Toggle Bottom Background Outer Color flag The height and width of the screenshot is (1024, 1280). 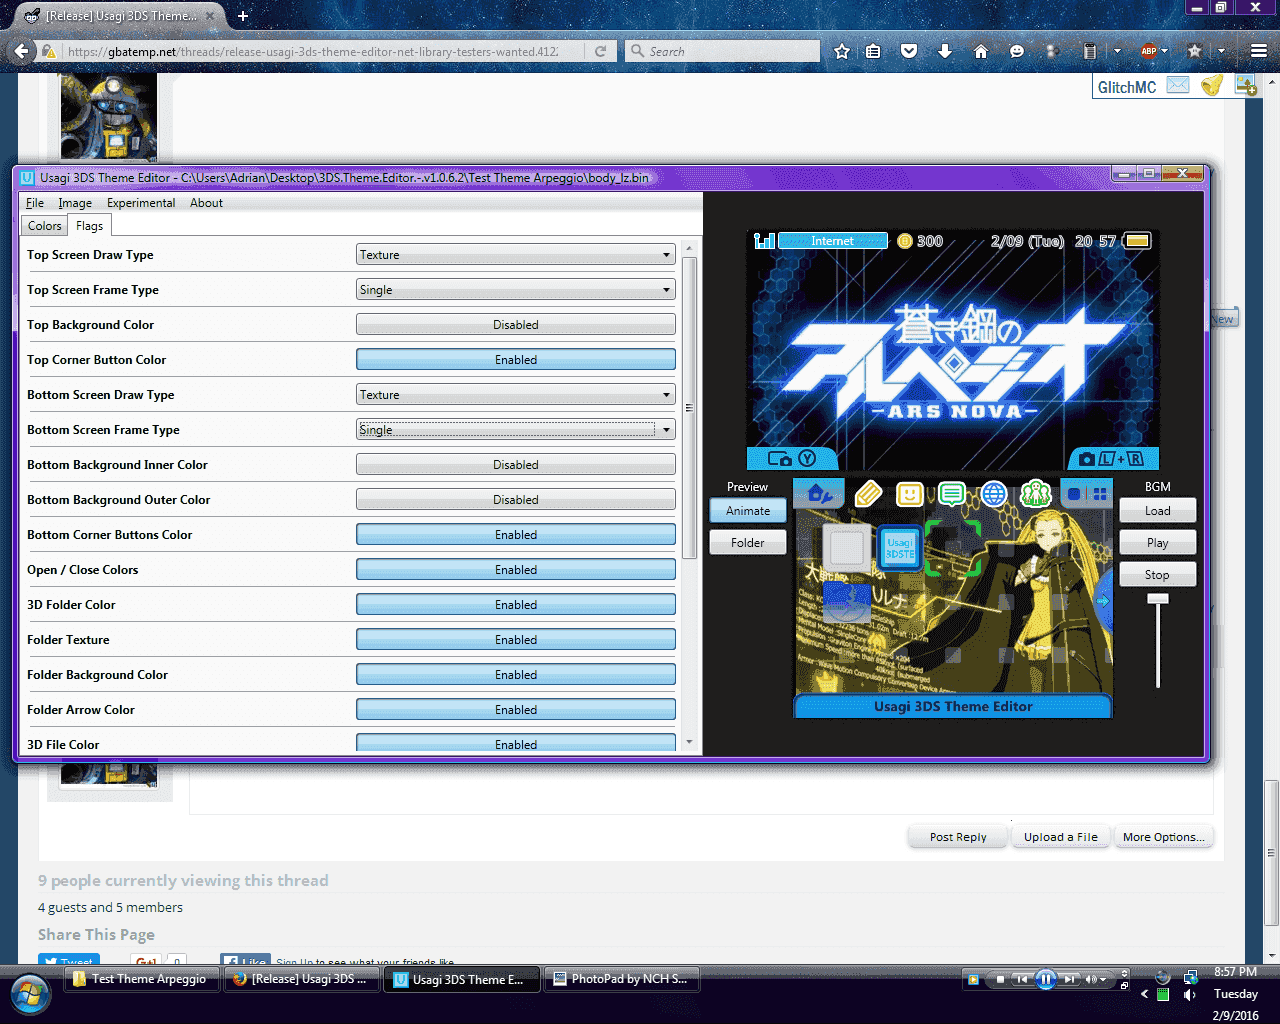click(x=516, y=500)
